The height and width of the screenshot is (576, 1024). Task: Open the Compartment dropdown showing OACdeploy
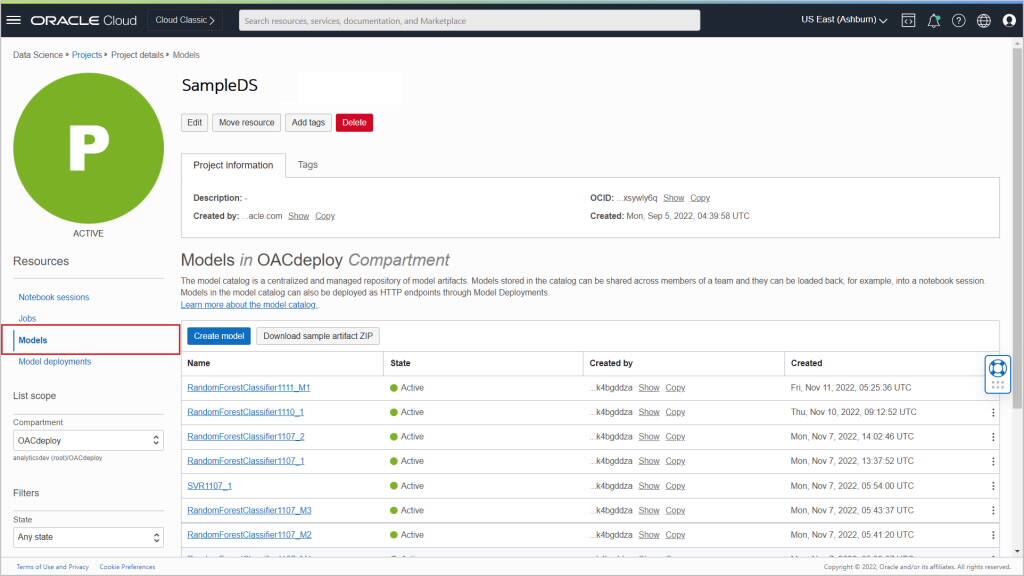pyautogui.click(x=88, y=440)
